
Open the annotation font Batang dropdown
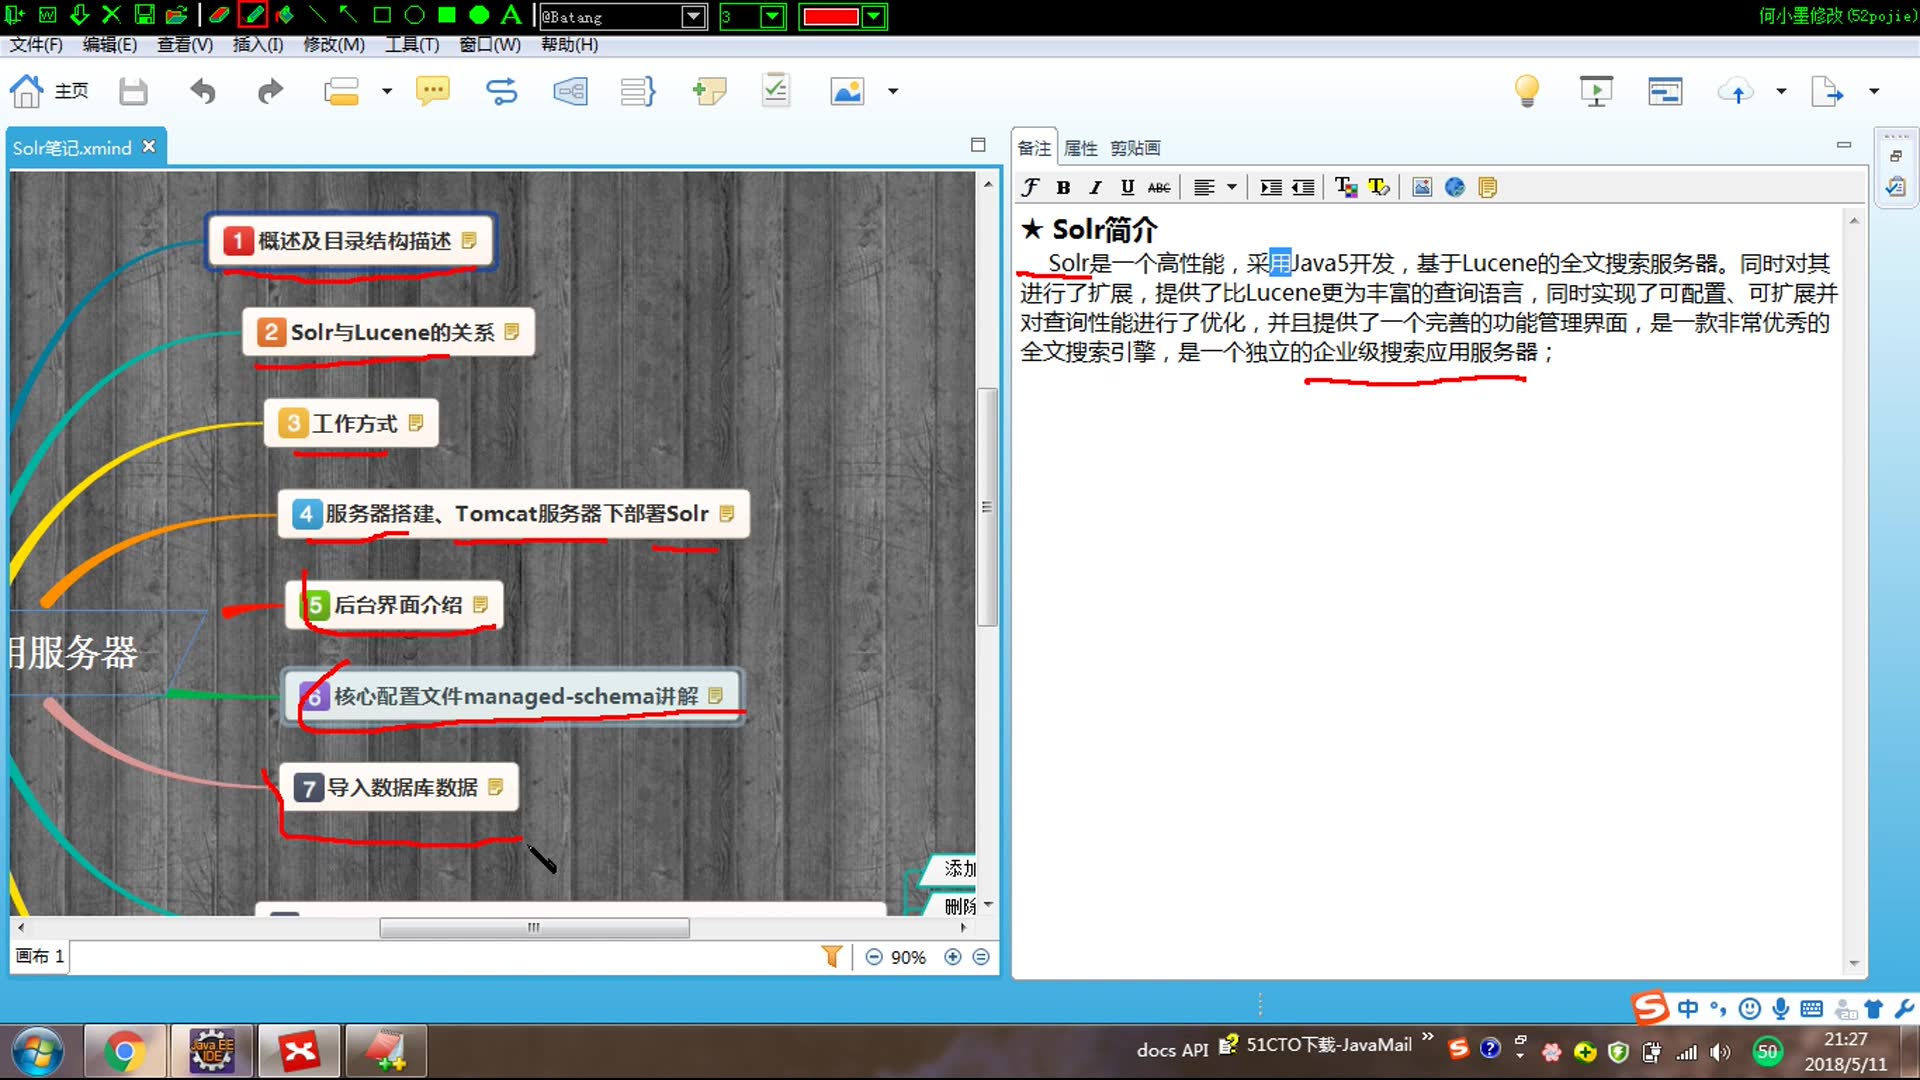693,16
